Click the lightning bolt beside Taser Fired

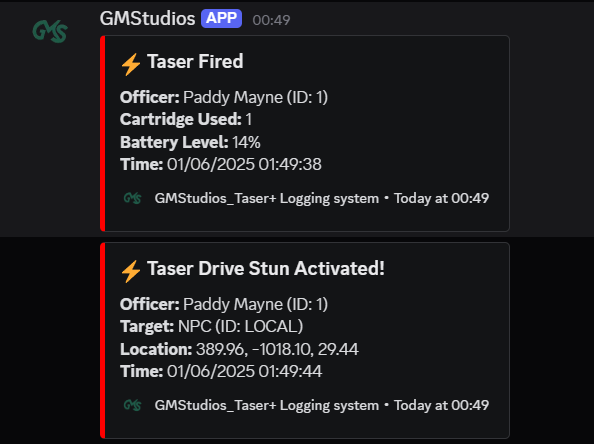(x=131, y=64)
